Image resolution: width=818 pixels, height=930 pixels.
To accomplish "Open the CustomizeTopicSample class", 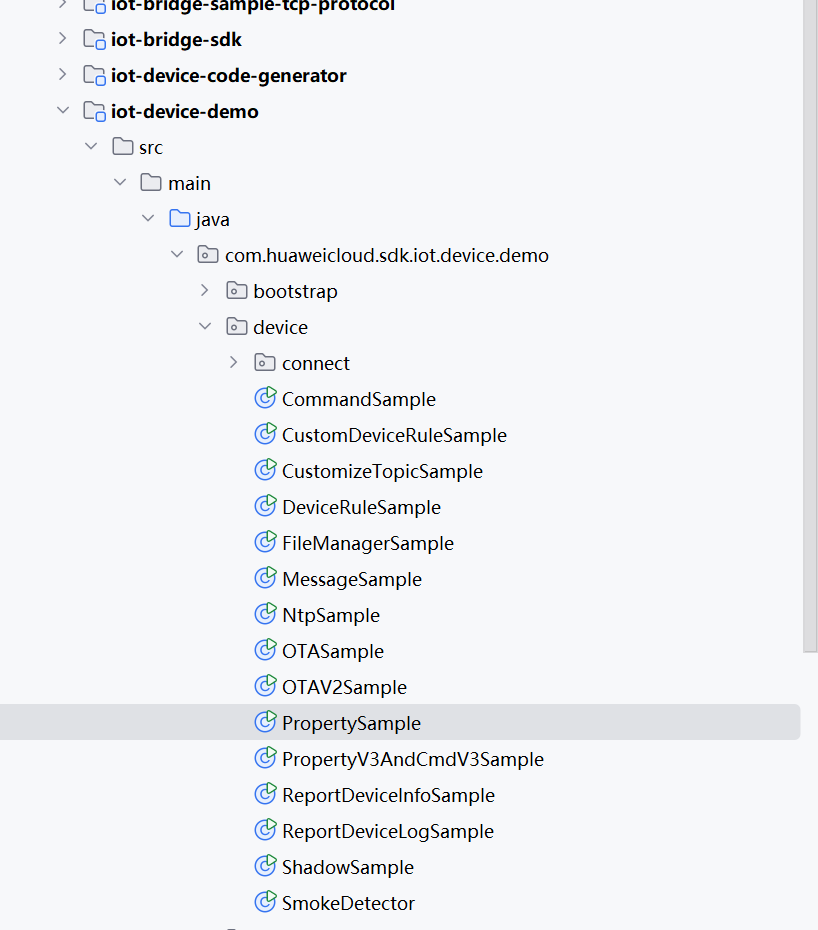I will [x=383, y=472].
